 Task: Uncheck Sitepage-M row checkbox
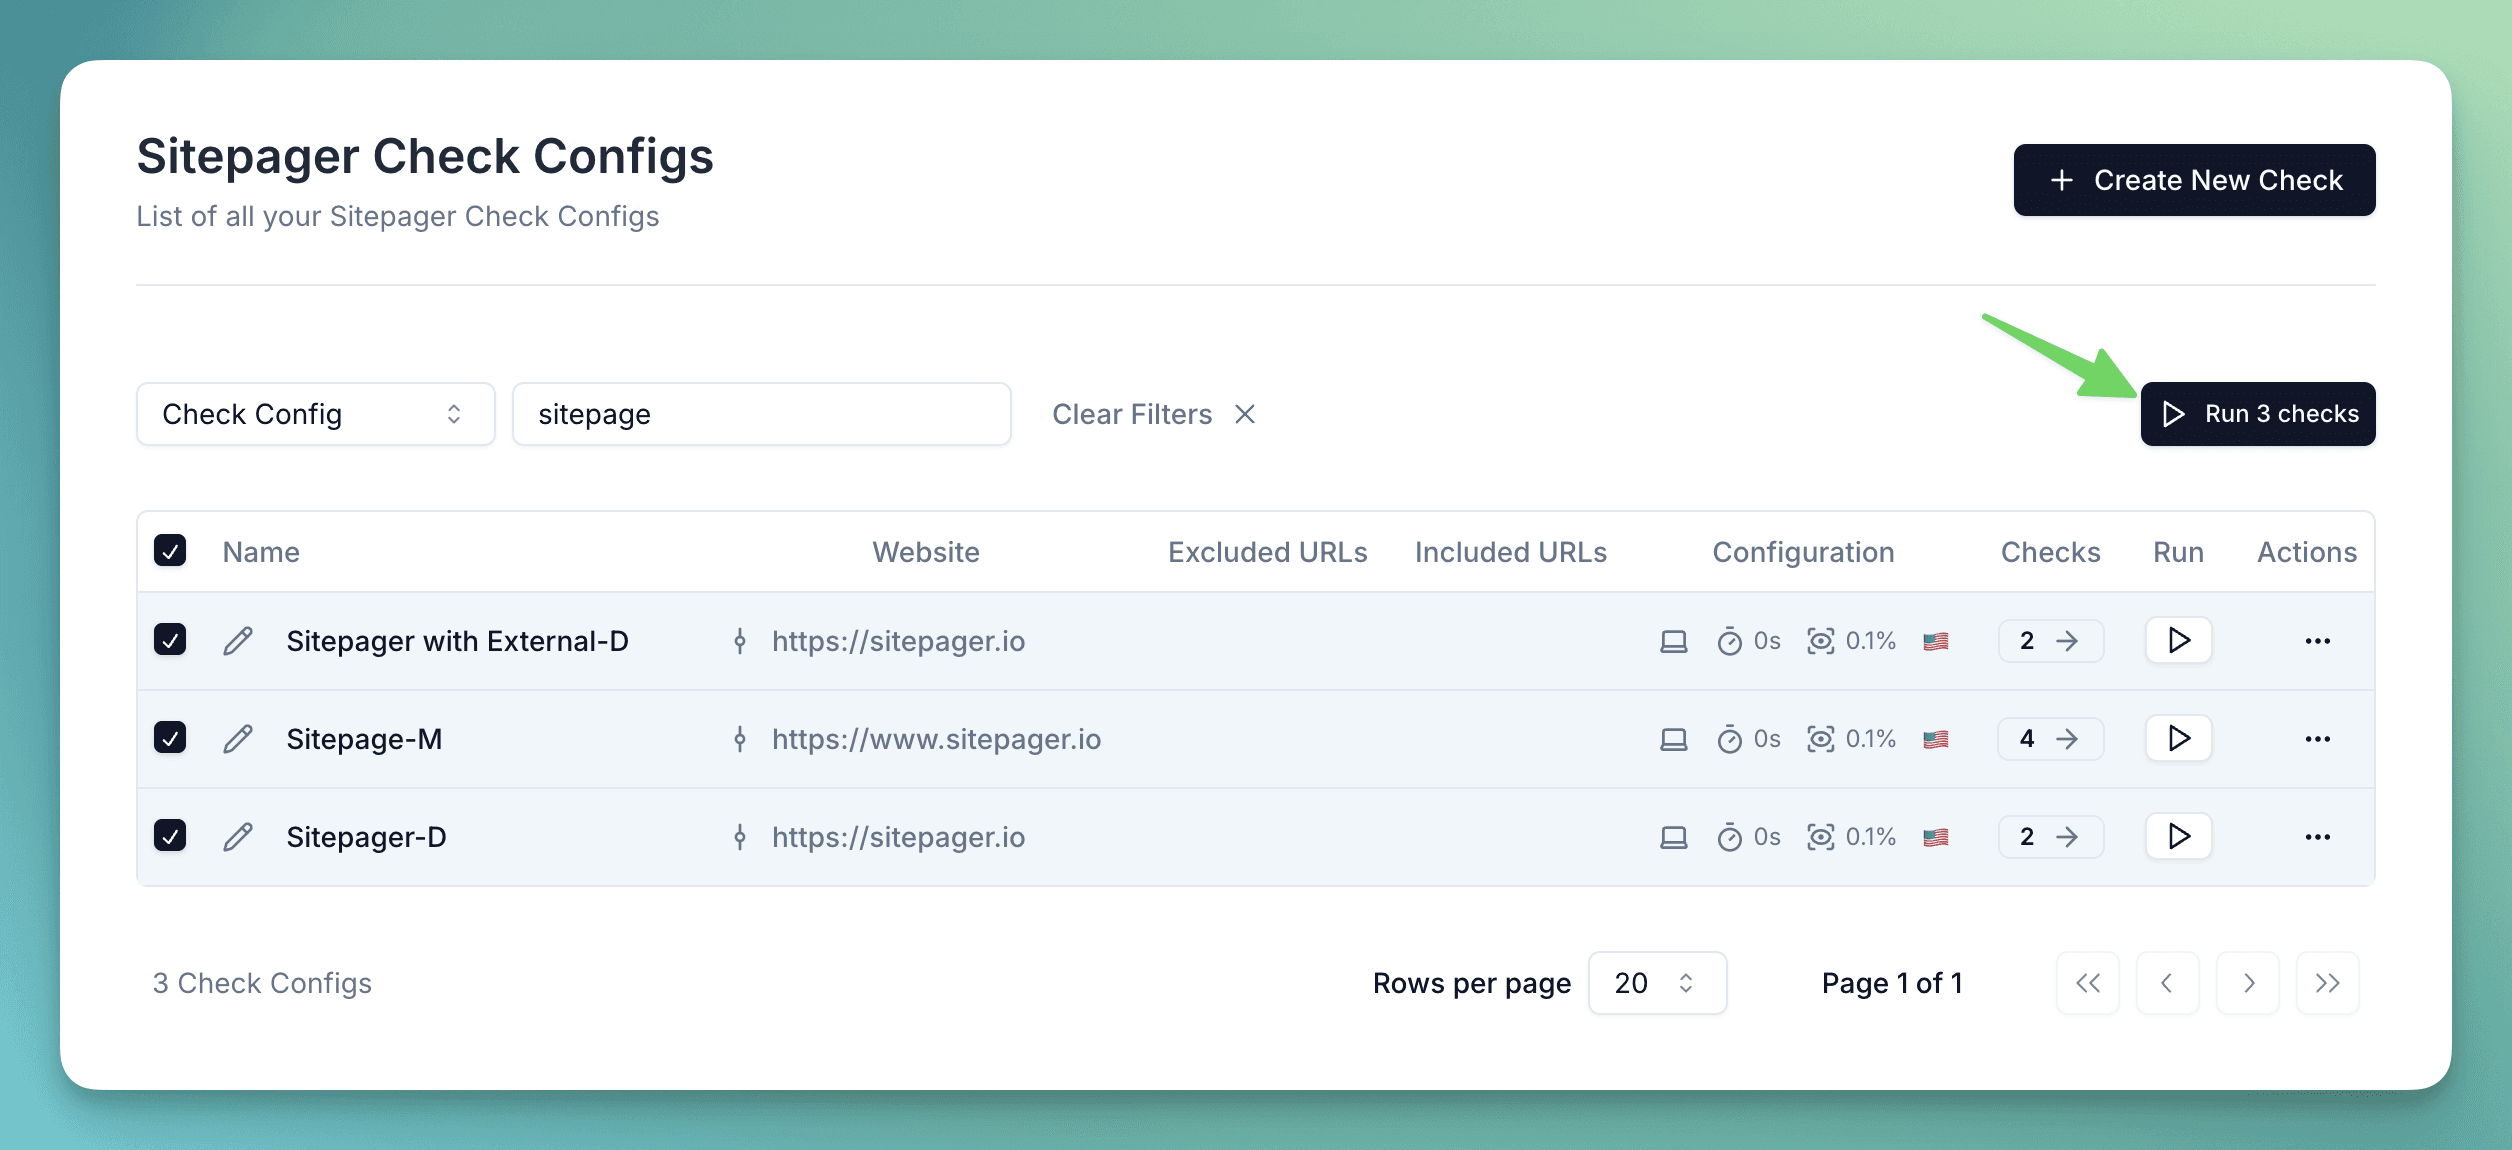point(170,738)
